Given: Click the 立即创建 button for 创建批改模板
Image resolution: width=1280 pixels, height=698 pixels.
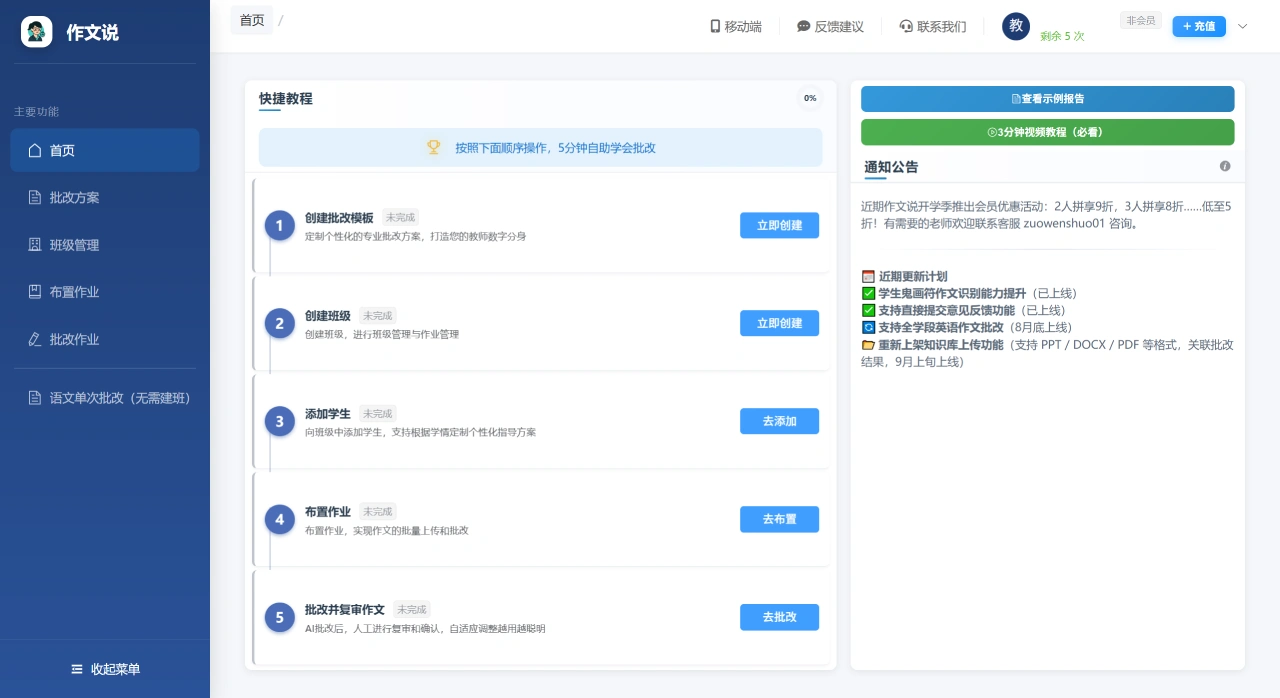Looking at the screenshot, I should pyautogui.click(x=779, y=225).
